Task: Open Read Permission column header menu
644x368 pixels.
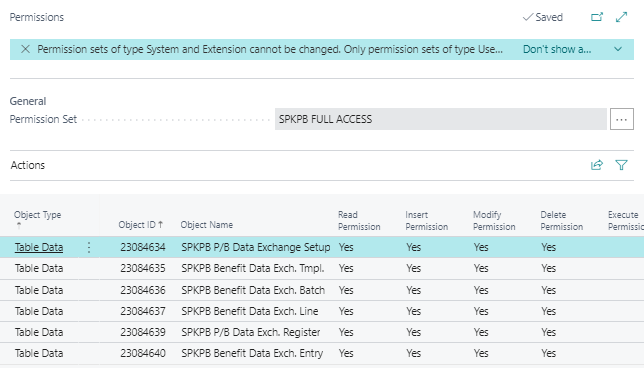Action: [359, 221]
